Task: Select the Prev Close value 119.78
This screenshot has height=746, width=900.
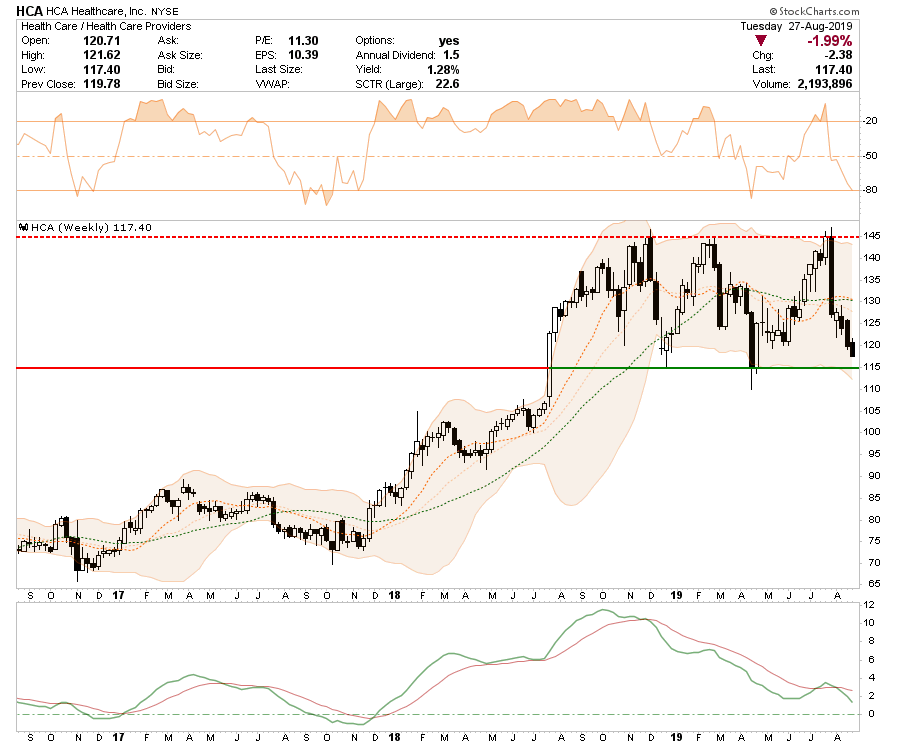Action: [102, 84]
